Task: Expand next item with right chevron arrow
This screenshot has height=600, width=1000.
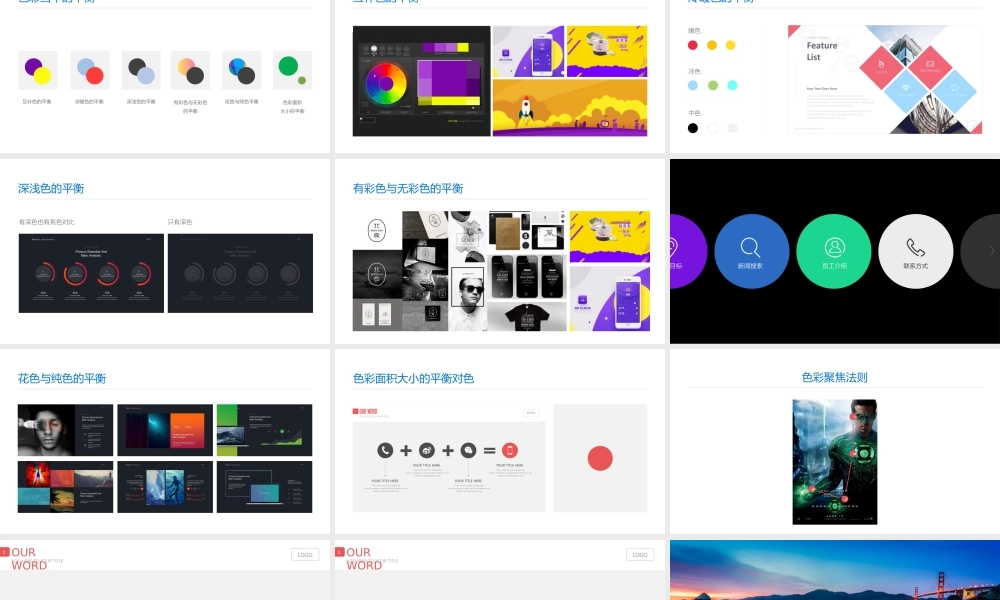Action: point(990,251)
